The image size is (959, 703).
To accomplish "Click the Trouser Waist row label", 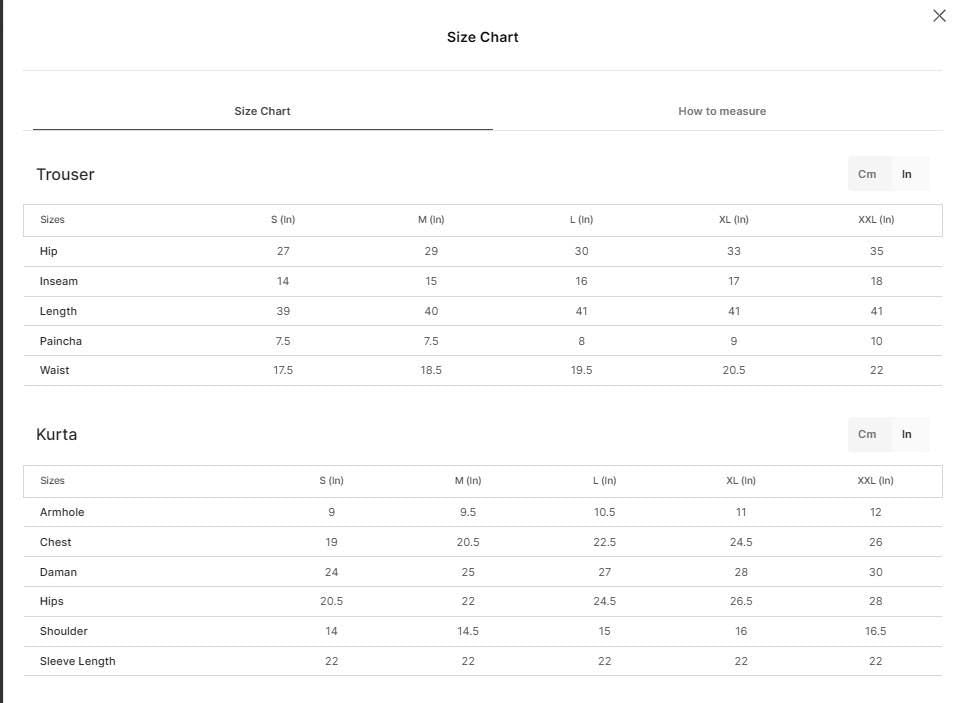I will 54,370.
